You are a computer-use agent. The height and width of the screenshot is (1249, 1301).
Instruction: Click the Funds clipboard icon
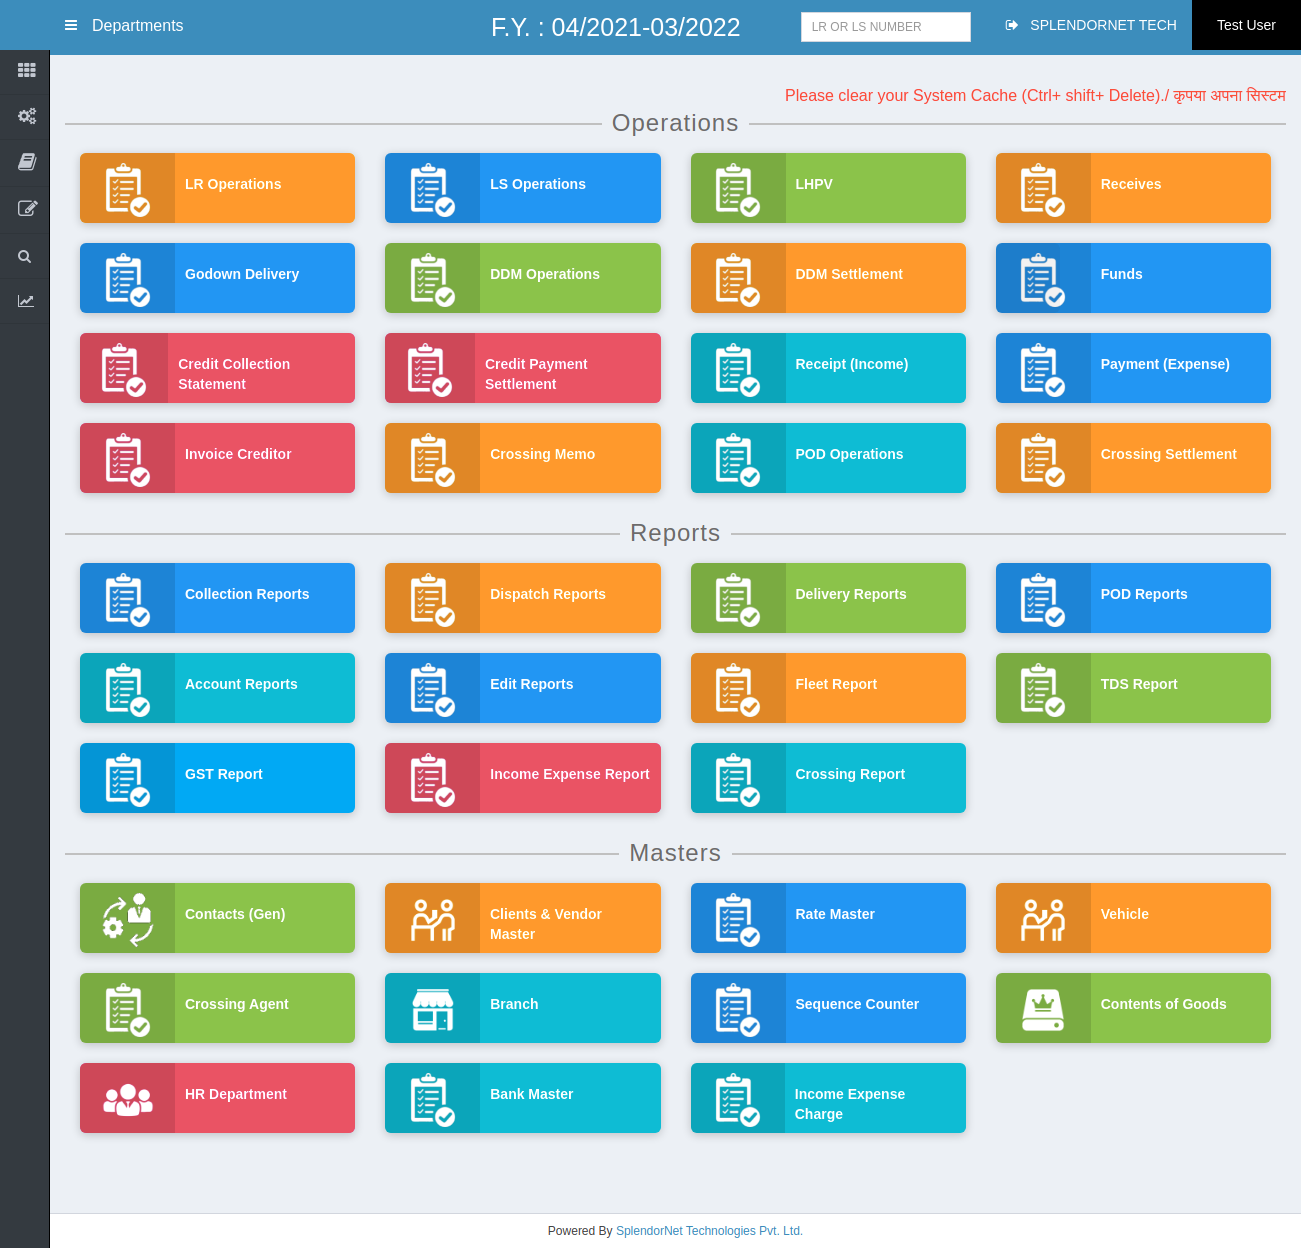coord(1043,279)
